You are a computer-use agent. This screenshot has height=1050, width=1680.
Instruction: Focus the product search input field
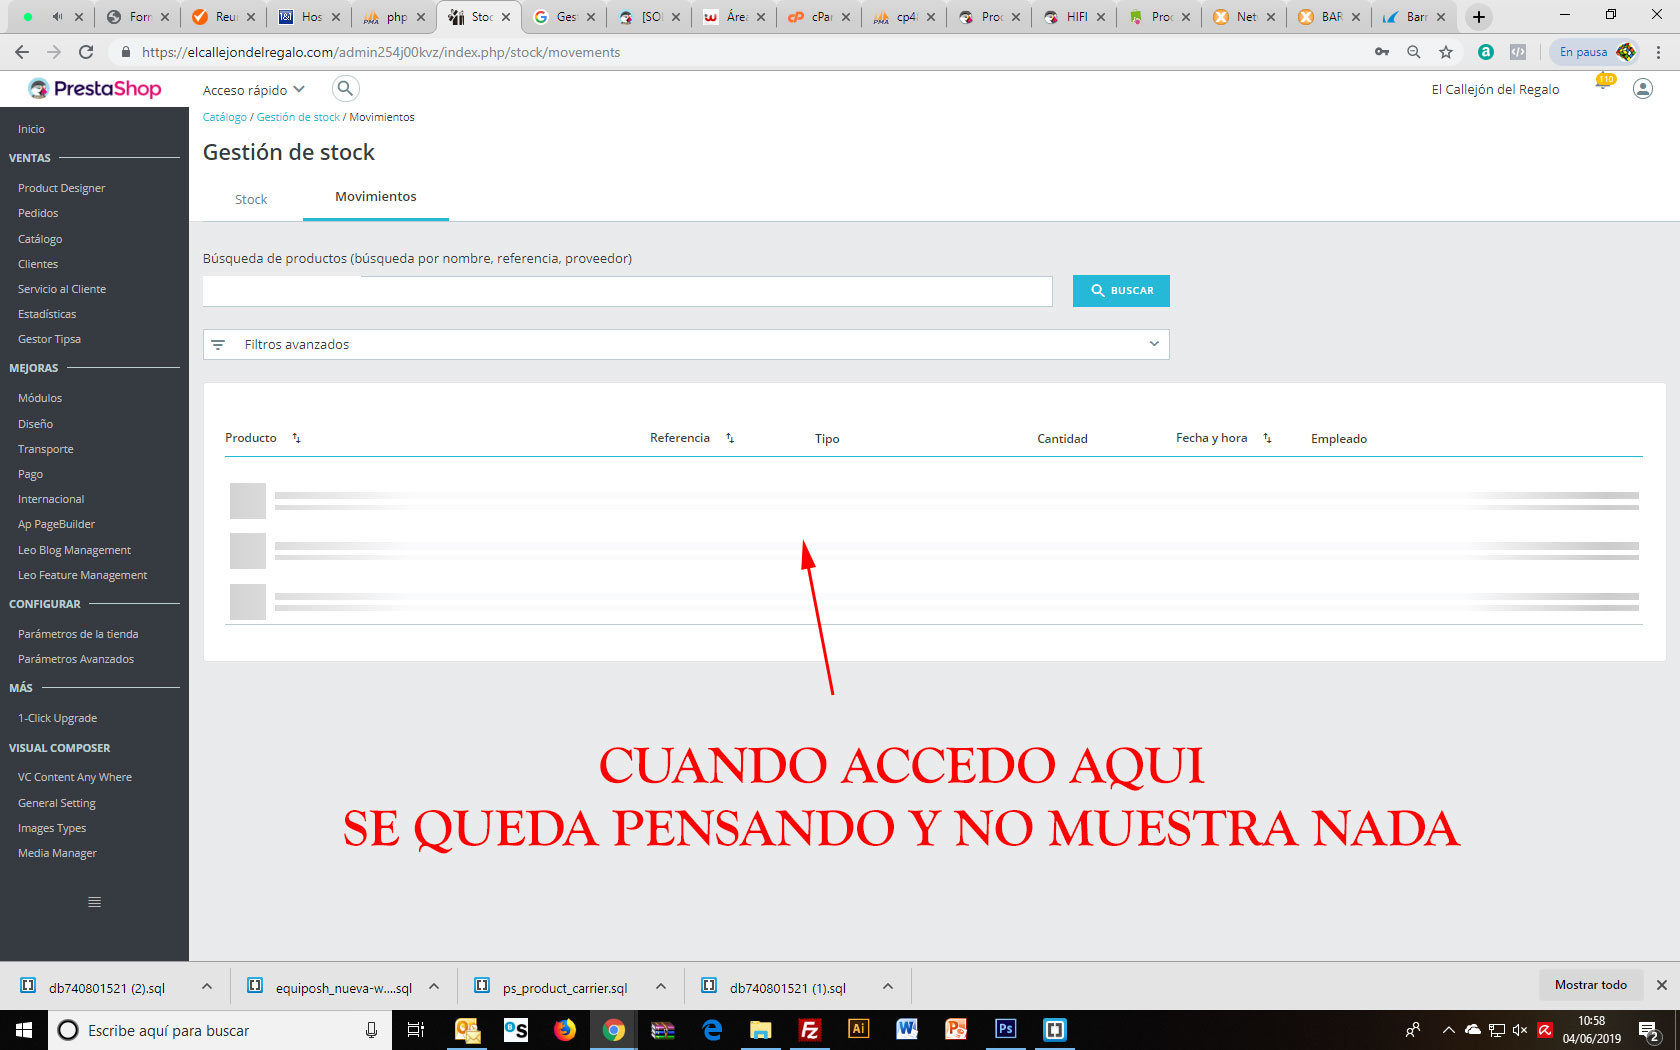(628, 291)
